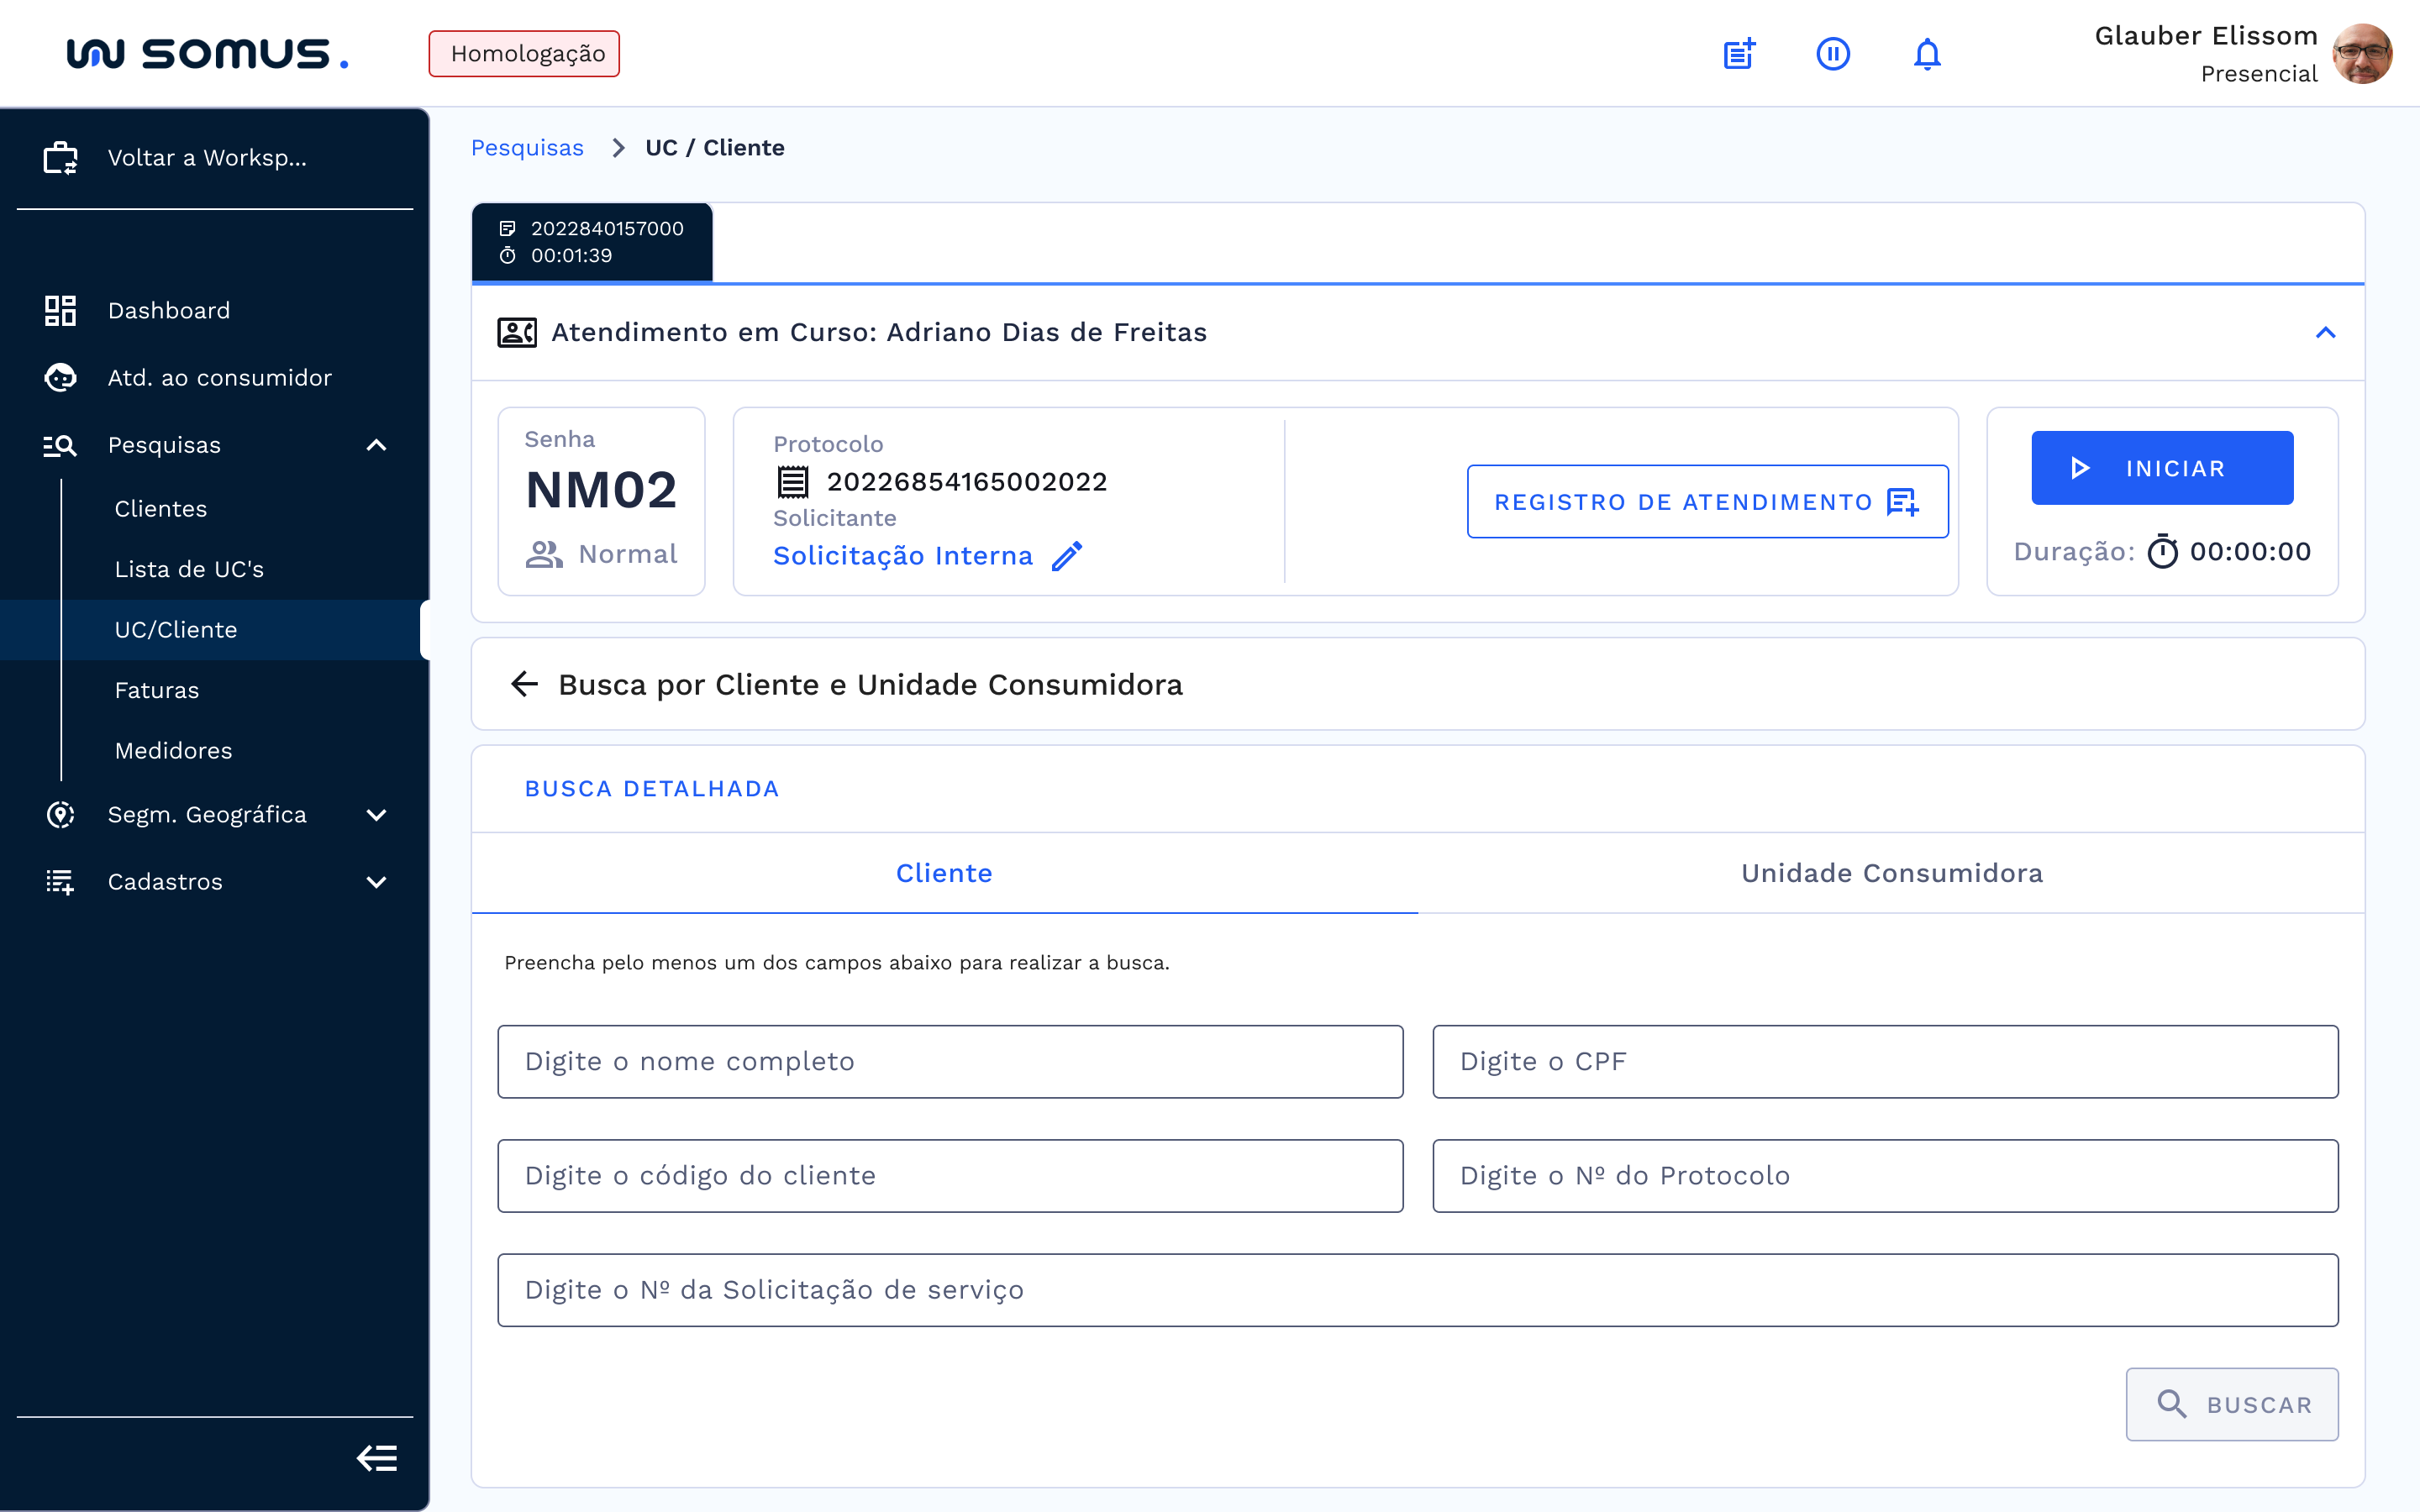The image size is (2420, 1512).
Task: Open the BUSCA DETALHADA link
Action: click(651, 788)
